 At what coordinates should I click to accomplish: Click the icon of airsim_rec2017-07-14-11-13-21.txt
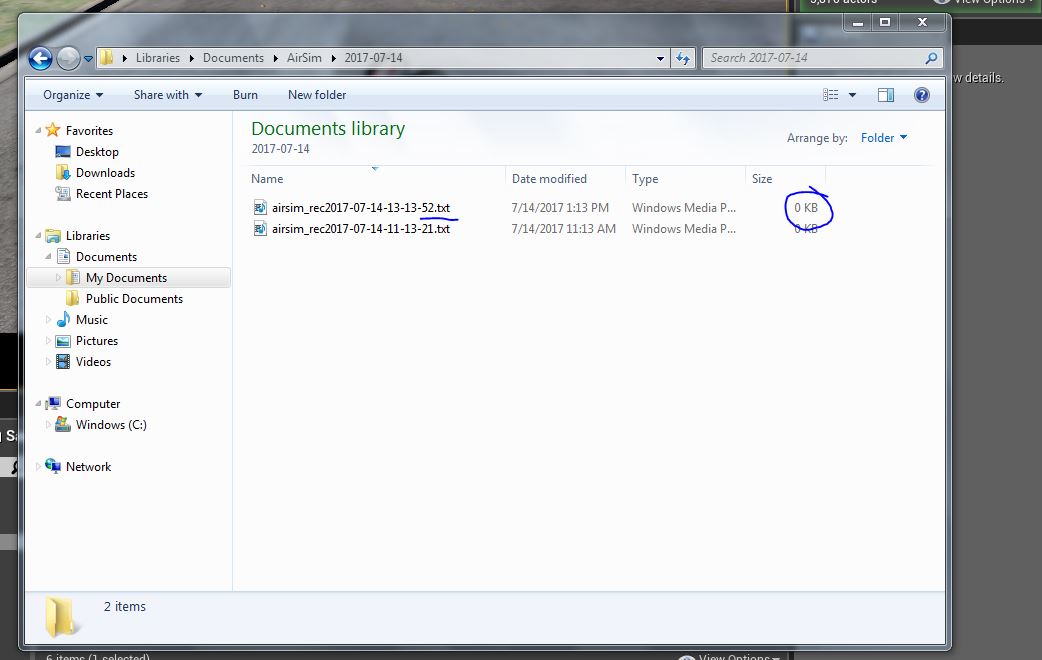pos(260,229)
